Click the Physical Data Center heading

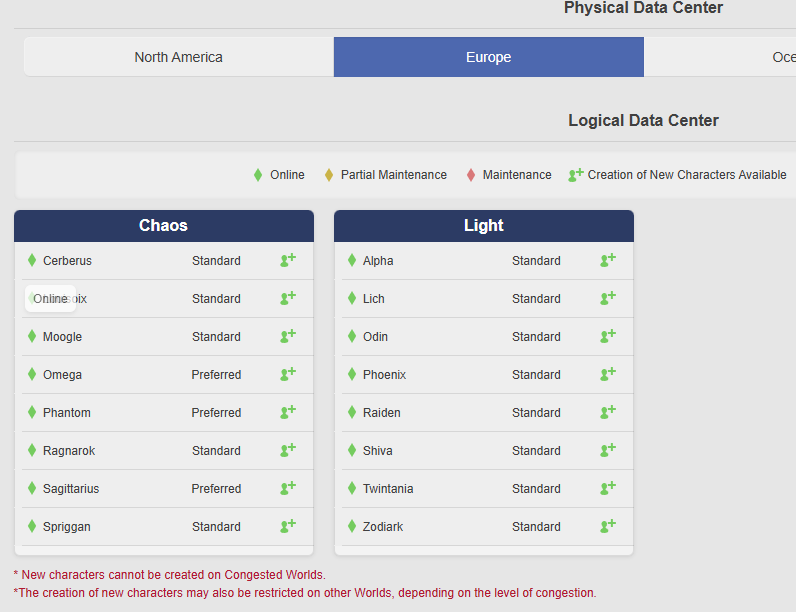643,8
